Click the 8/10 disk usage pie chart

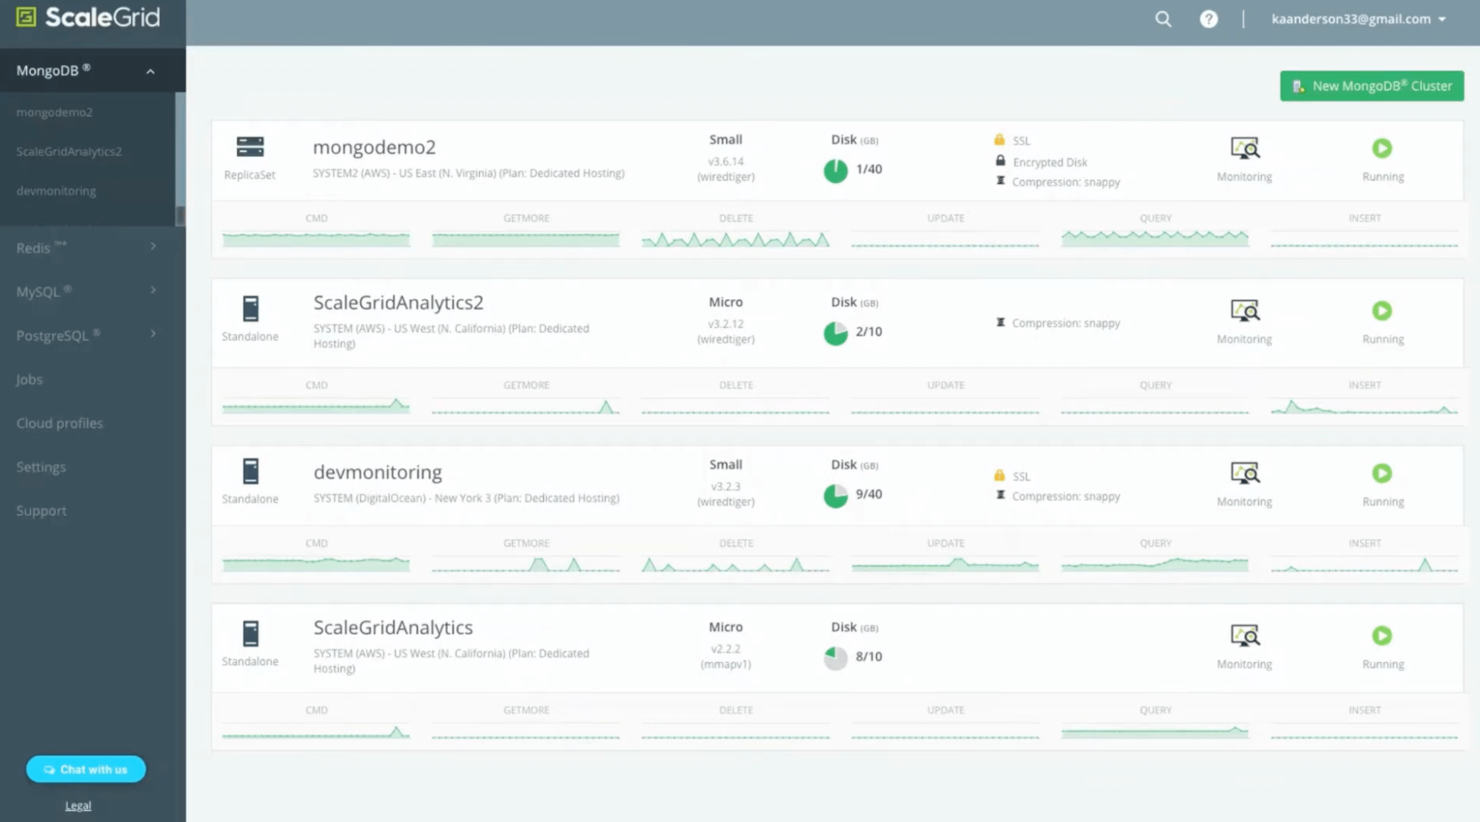point(835,658)
